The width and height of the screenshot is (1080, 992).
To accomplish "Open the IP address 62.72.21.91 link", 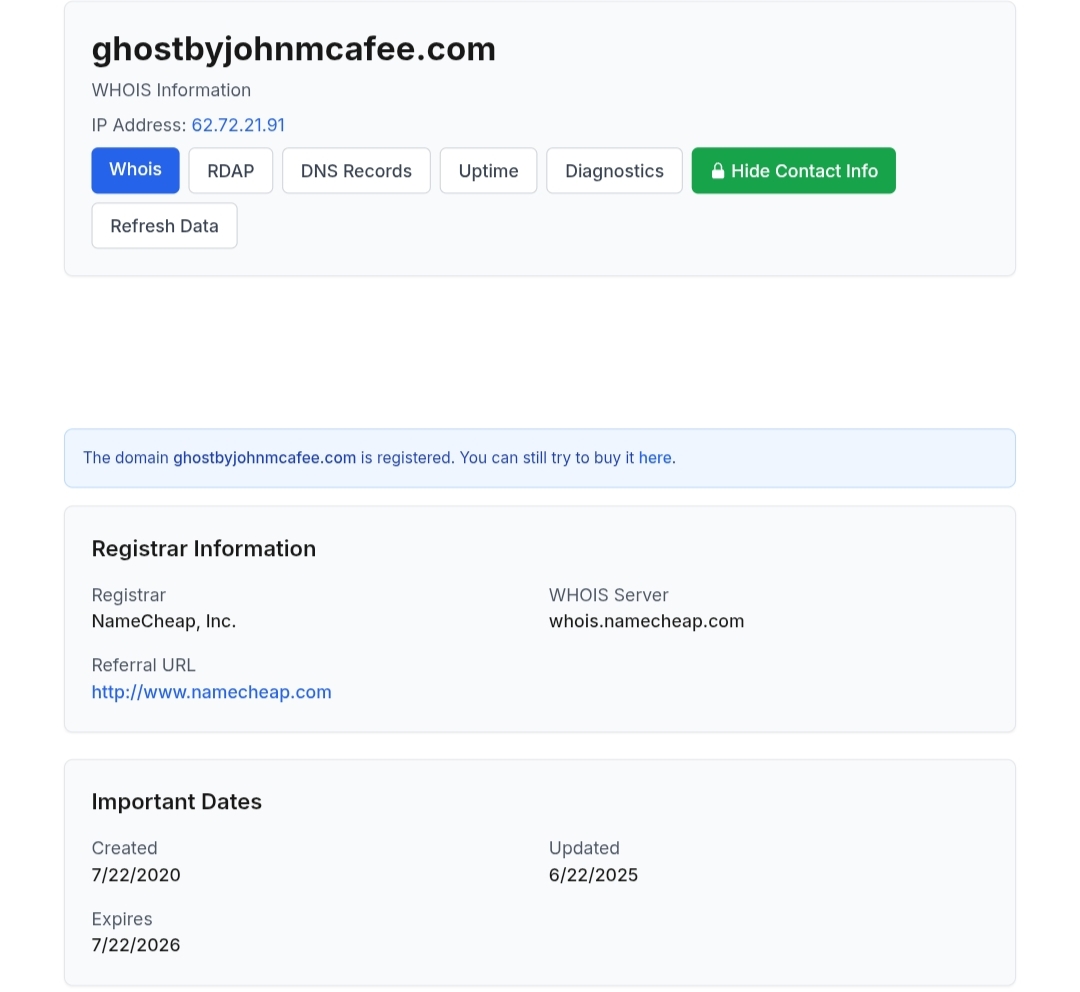I will [238, 125].
